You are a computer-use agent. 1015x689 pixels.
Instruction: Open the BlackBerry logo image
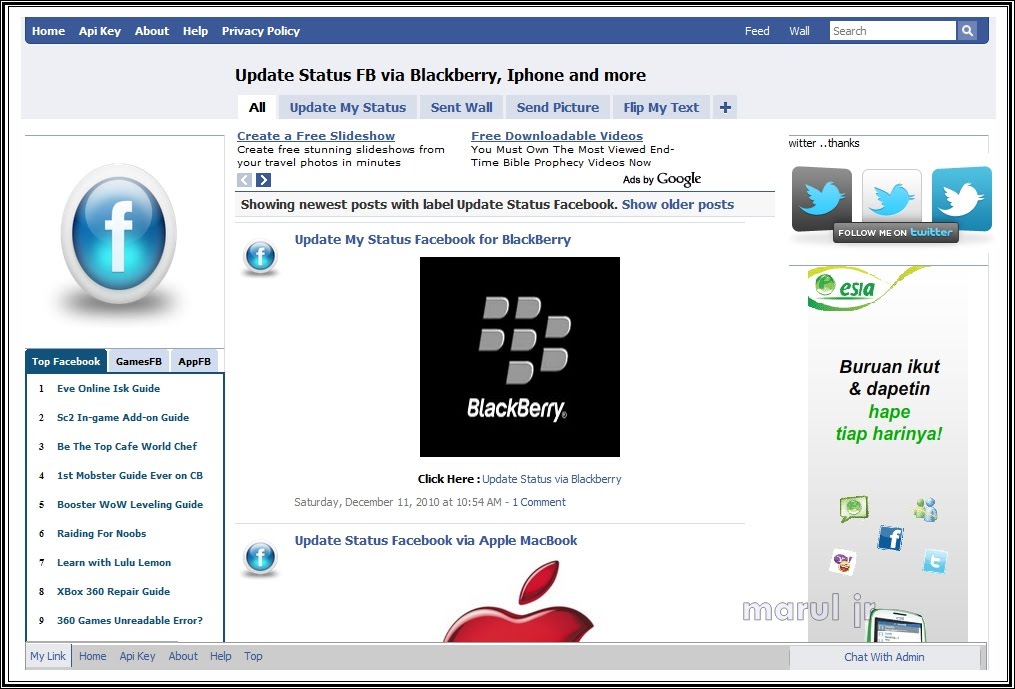[520, 357]
